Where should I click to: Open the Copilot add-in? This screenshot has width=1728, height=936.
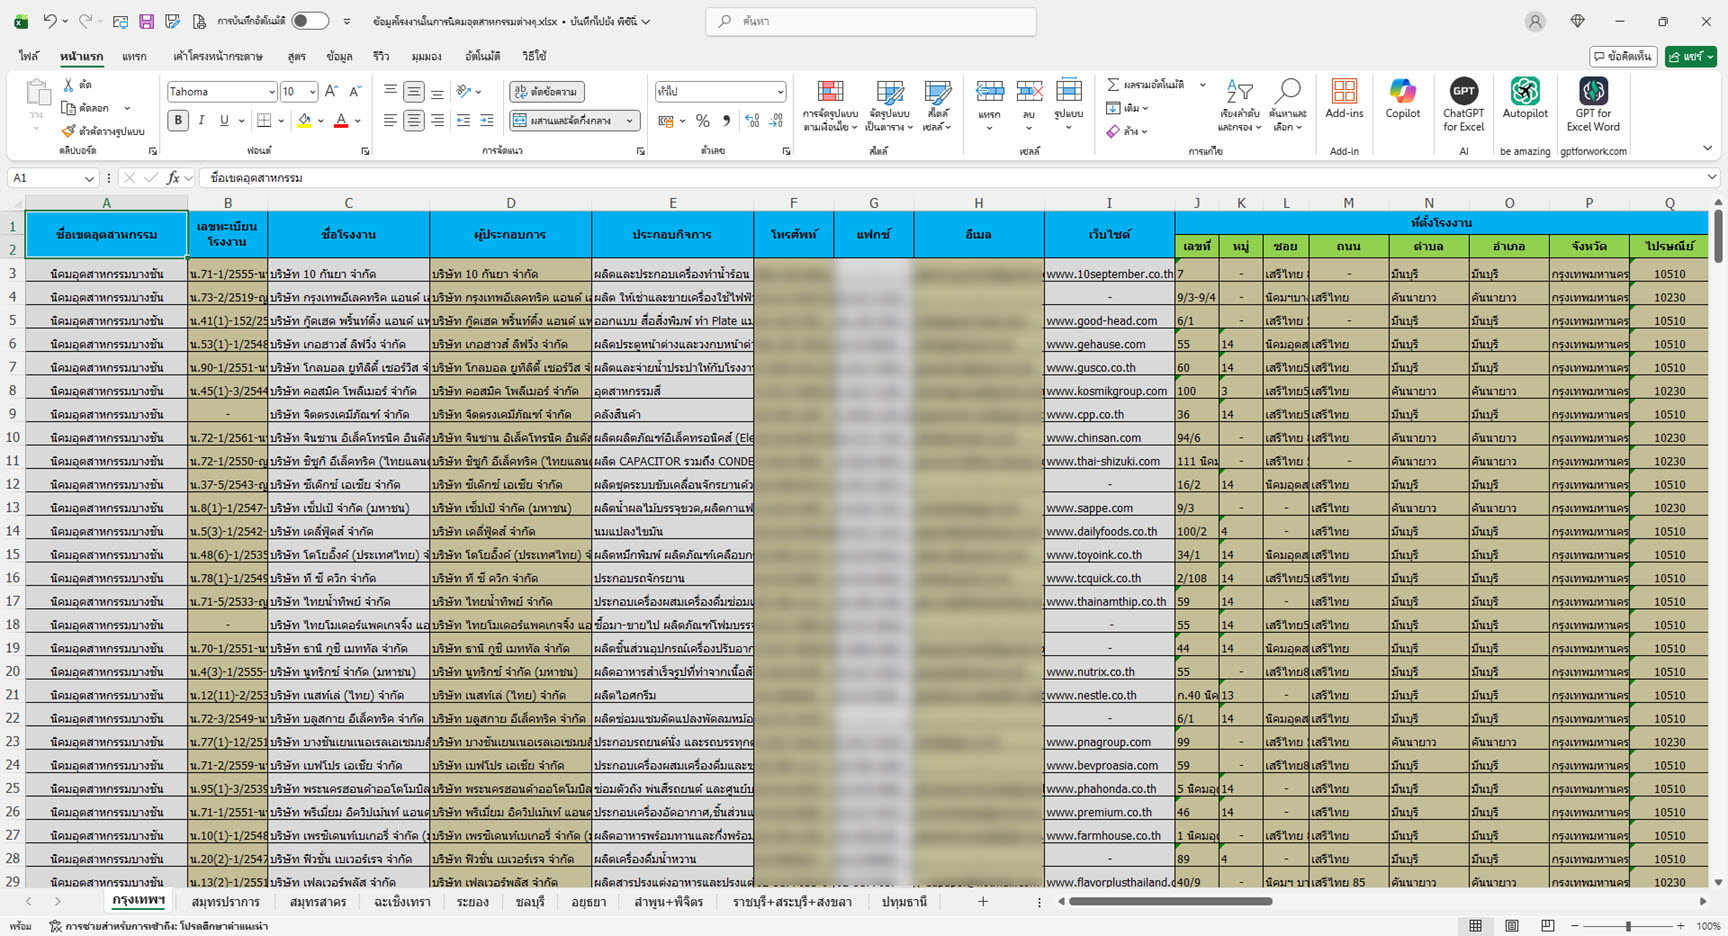1402,100
